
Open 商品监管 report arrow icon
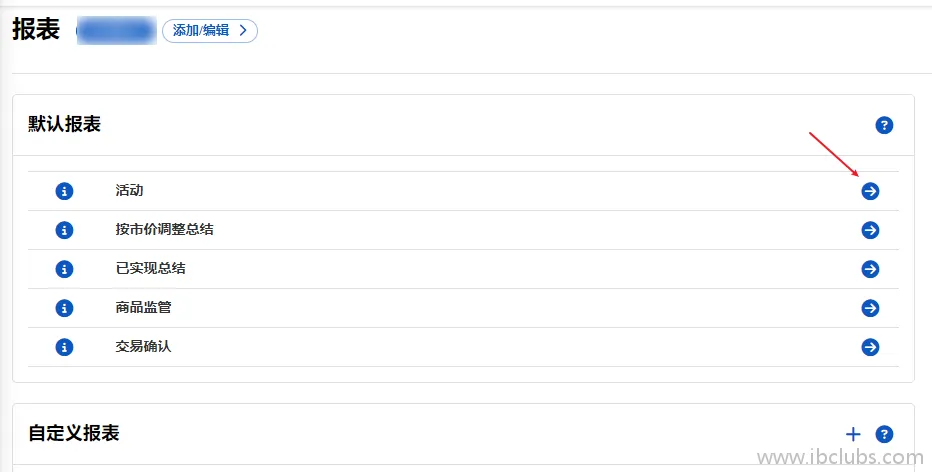pyautogui.click(x=870, y=308)
